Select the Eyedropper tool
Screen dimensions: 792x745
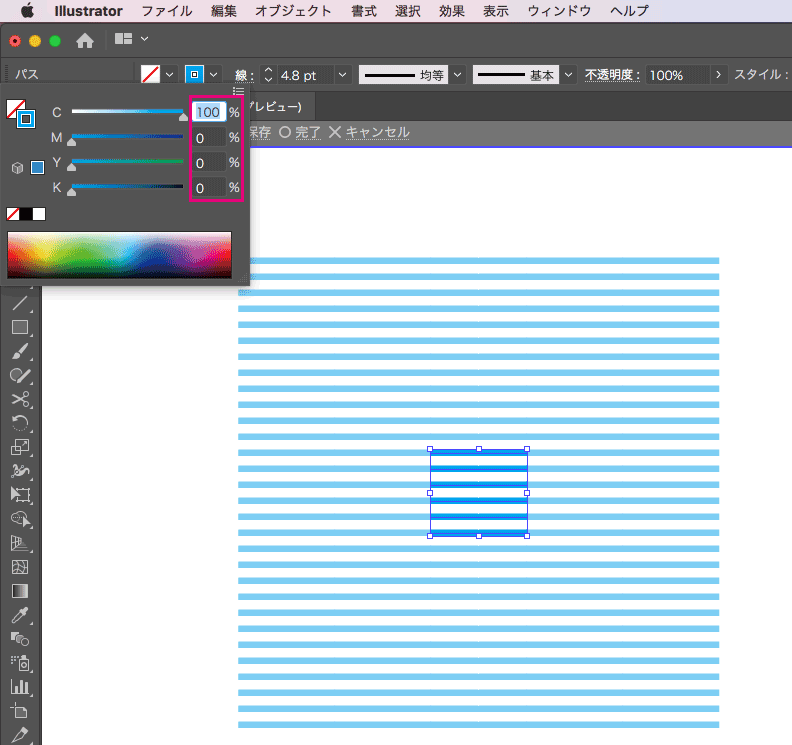[x=20, y=615]
